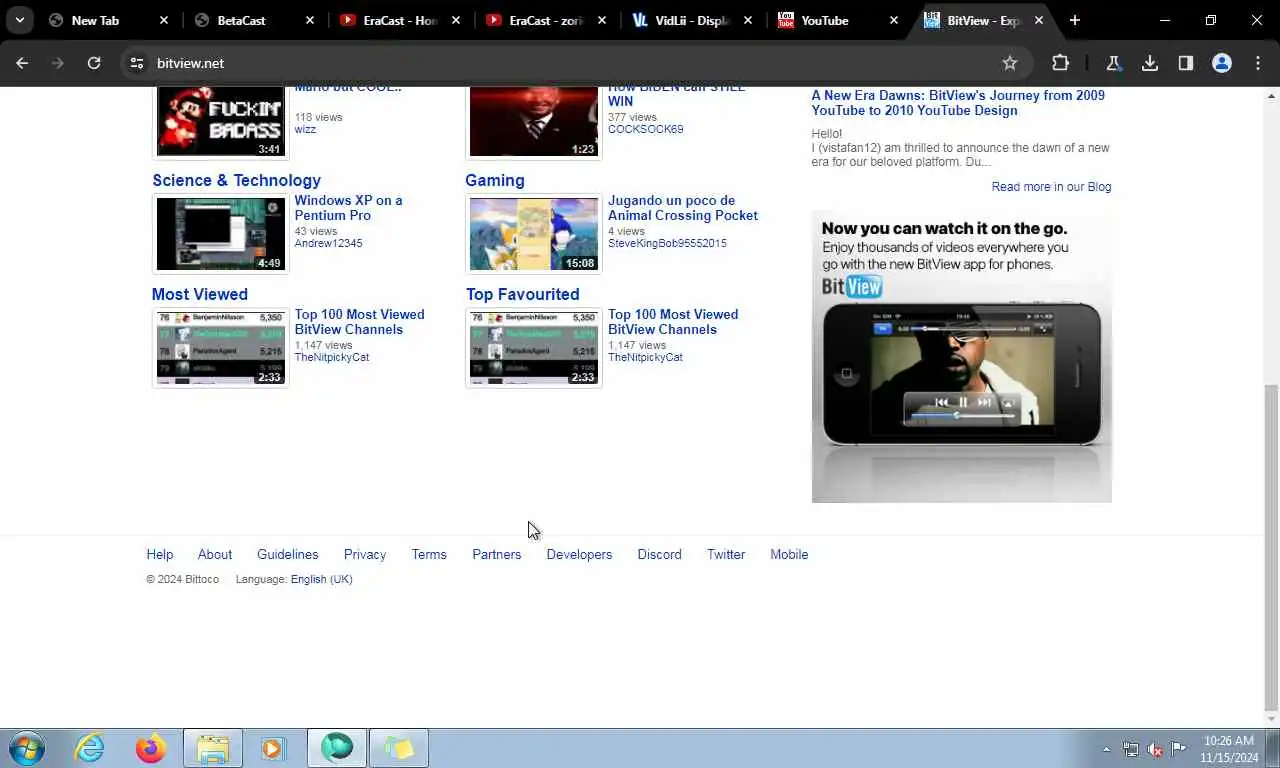Screen dimensions: 1280x768
Task: View site information icon beside address
Action: [137, 63]
